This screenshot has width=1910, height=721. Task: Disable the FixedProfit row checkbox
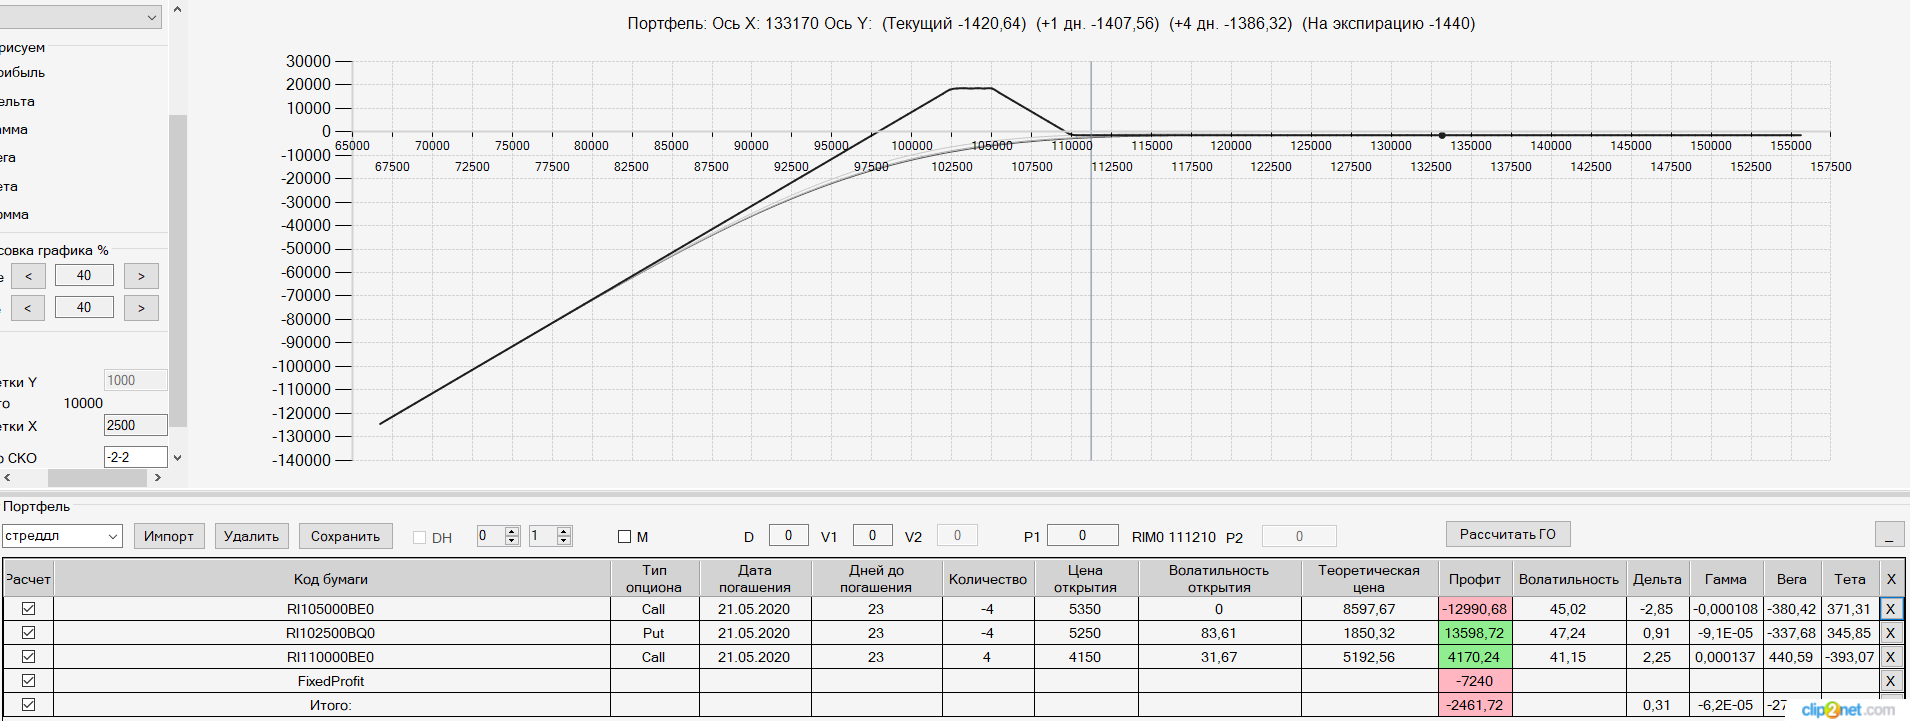point(28,681)
